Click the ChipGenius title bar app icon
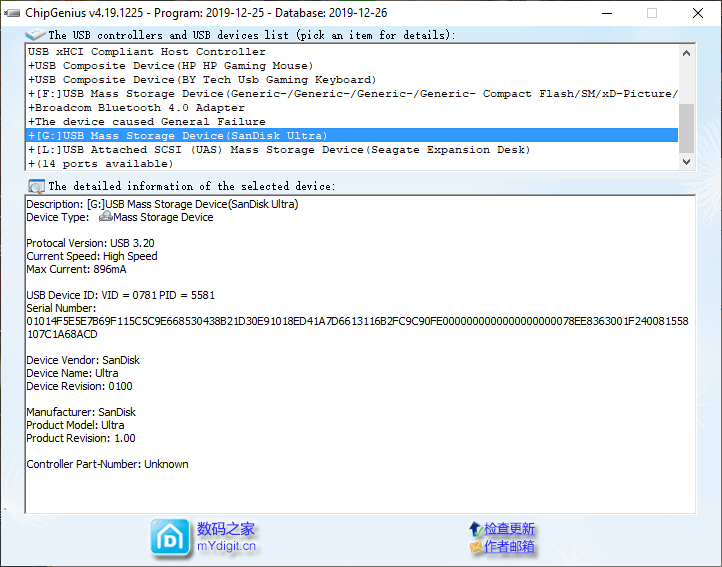This screenshot has height=567, width=722. [x=12, y=13]
